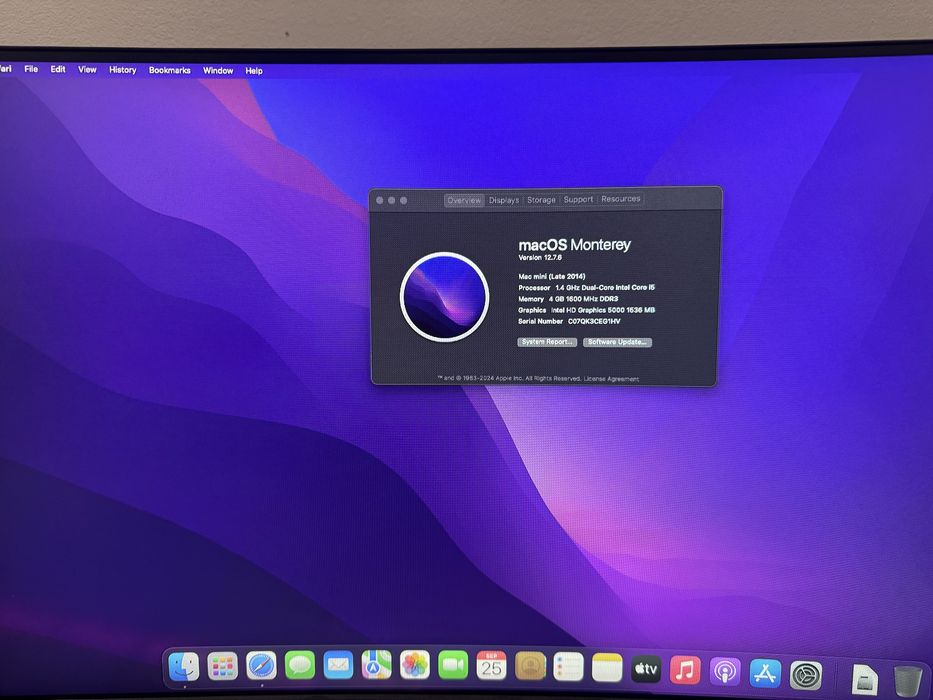This screenshot has height=700, width=933.
Task: Open Launchpad from the Dock
Action: 223,666
